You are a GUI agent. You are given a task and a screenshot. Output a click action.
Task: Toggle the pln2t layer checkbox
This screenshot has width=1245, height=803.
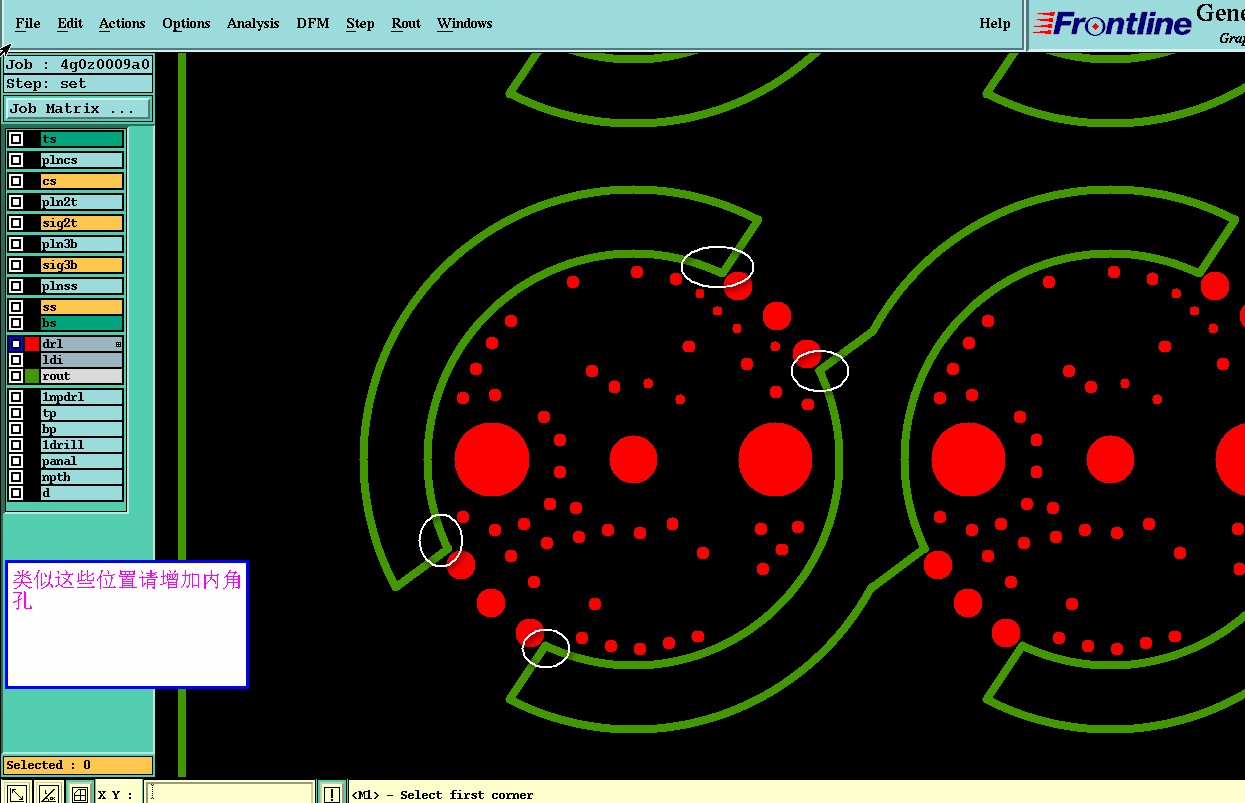click(x=16, y=202)
